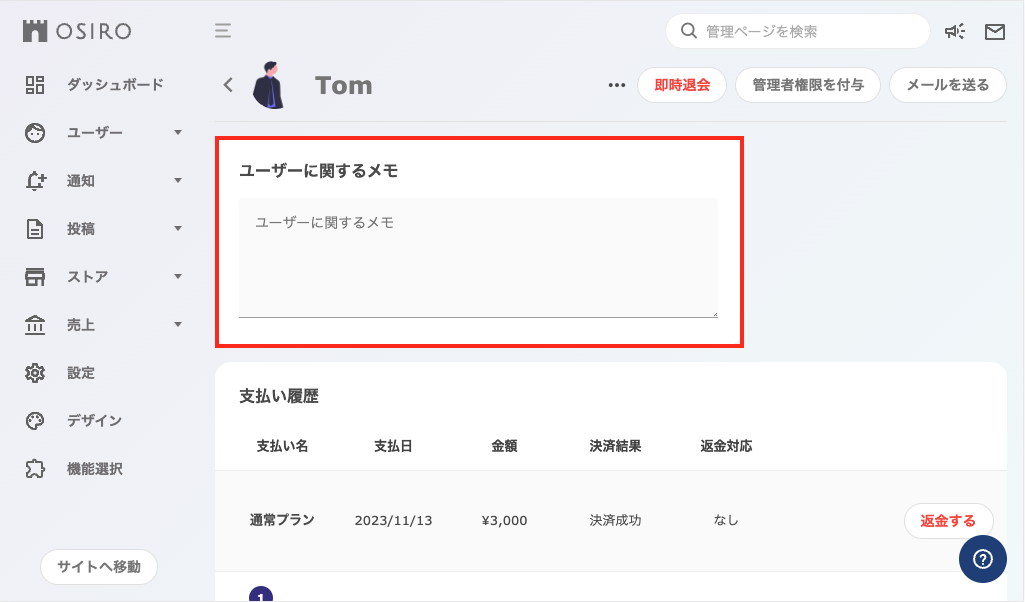Click the 即時退会 button
The height and width of the screenshot is (602, 1025).
coord(681,85)
